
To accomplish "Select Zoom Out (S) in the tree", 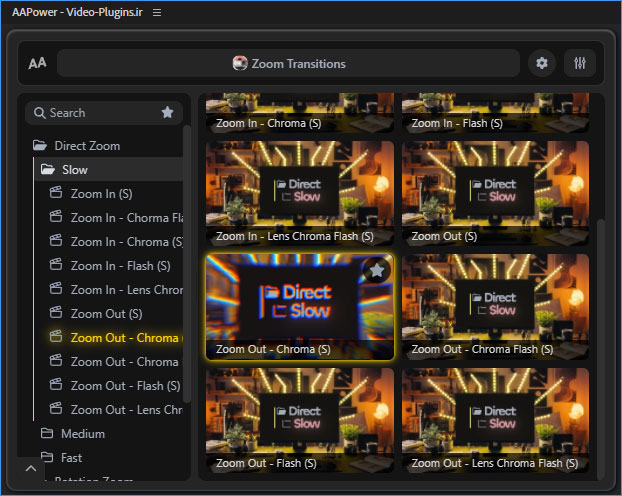I will point(106,314).
